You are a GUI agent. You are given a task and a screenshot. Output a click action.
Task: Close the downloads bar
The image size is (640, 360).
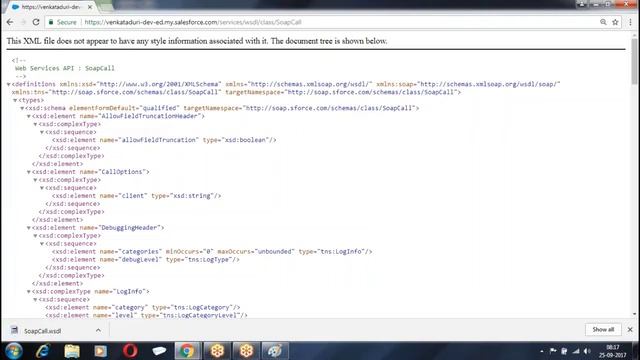pos(630,329)
